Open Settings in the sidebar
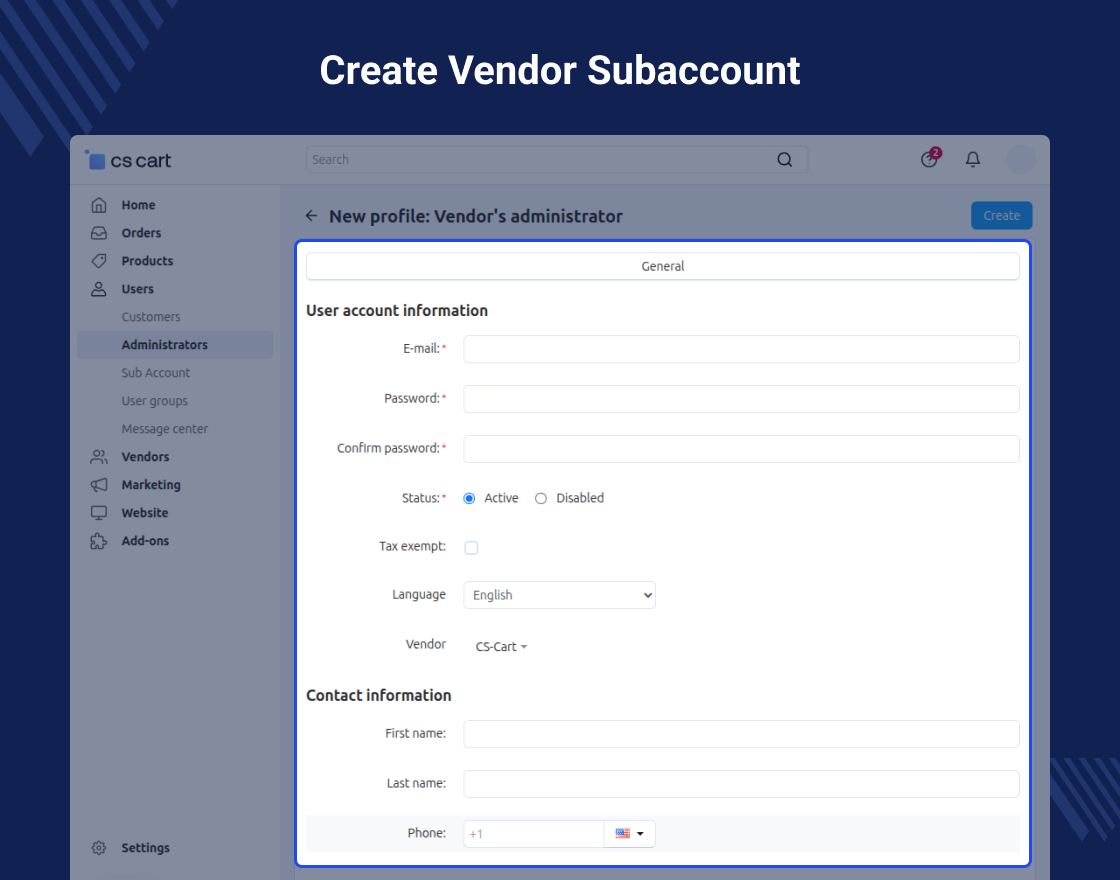This screenshot has height=880, width=1120. [x=146, y=848]
